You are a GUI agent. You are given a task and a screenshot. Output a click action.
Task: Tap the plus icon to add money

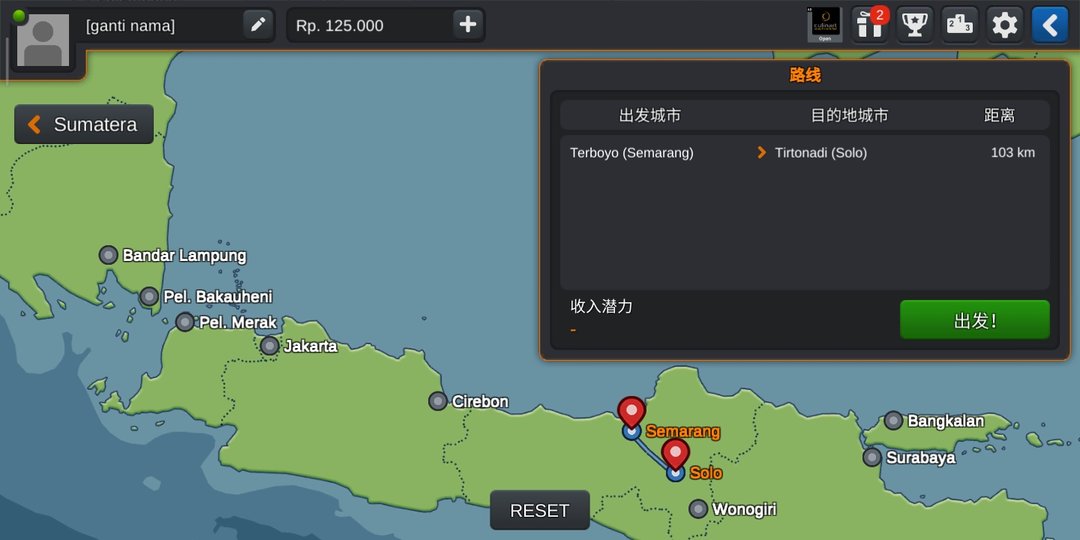pyautogui.click(x=467, y=25)
